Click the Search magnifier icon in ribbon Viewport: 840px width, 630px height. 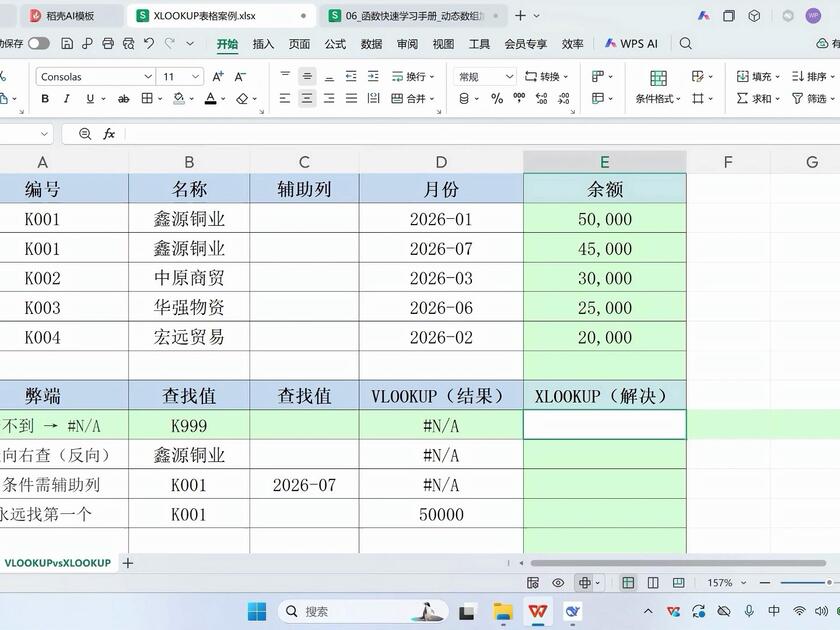coord(686,44)
